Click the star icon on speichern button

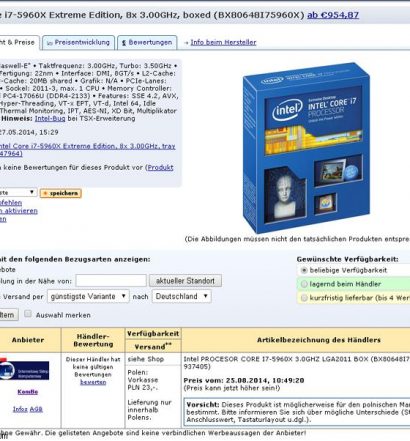click(x=44, y=193)
